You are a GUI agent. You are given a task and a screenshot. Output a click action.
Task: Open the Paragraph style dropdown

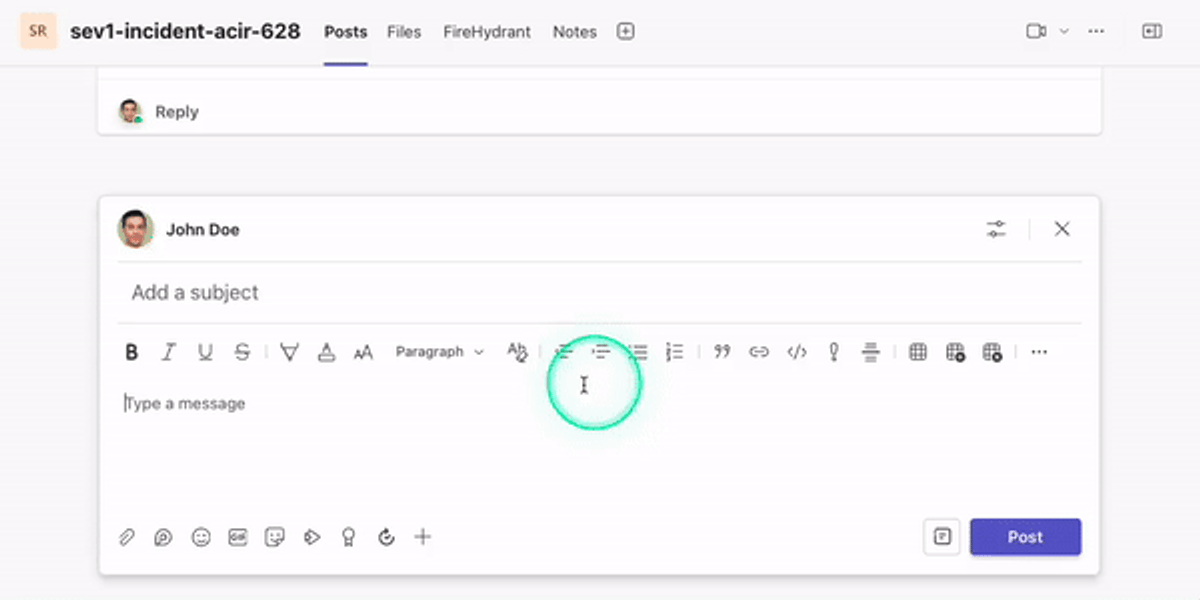pyautogui.click(x=439, y=352)
